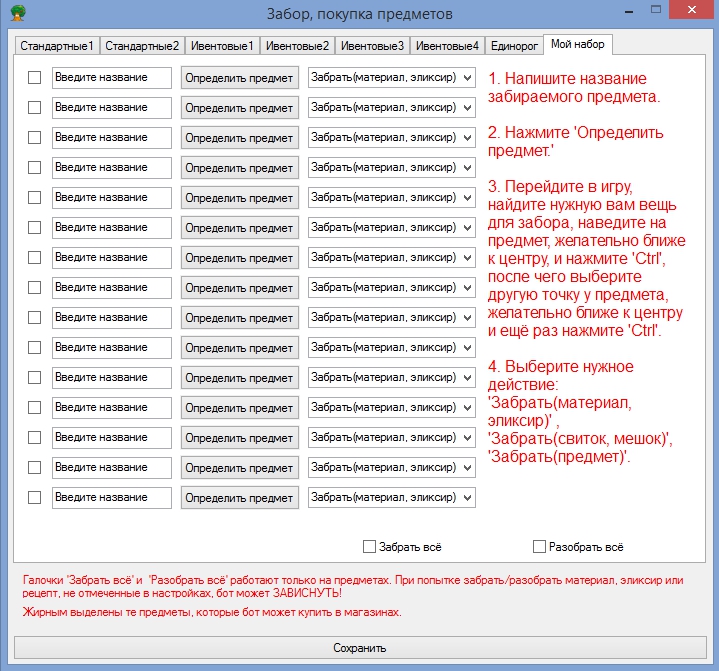Maximize the Забор, покупка предметов window
This screenshot has width=719, height=671.
656,9
